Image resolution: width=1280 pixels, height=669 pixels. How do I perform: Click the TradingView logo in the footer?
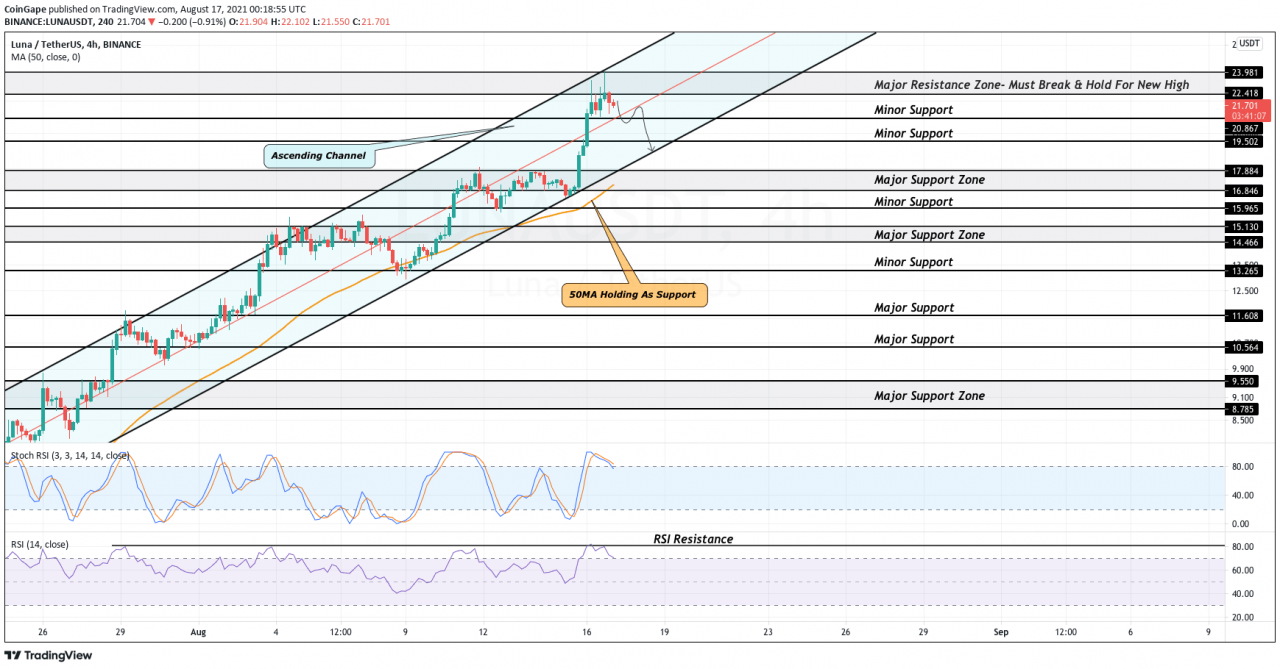(x=50, y=655)
